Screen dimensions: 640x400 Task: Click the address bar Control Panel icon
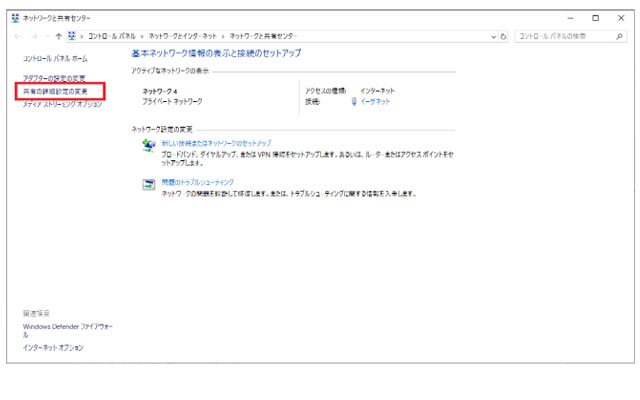[x=72, y=36]
